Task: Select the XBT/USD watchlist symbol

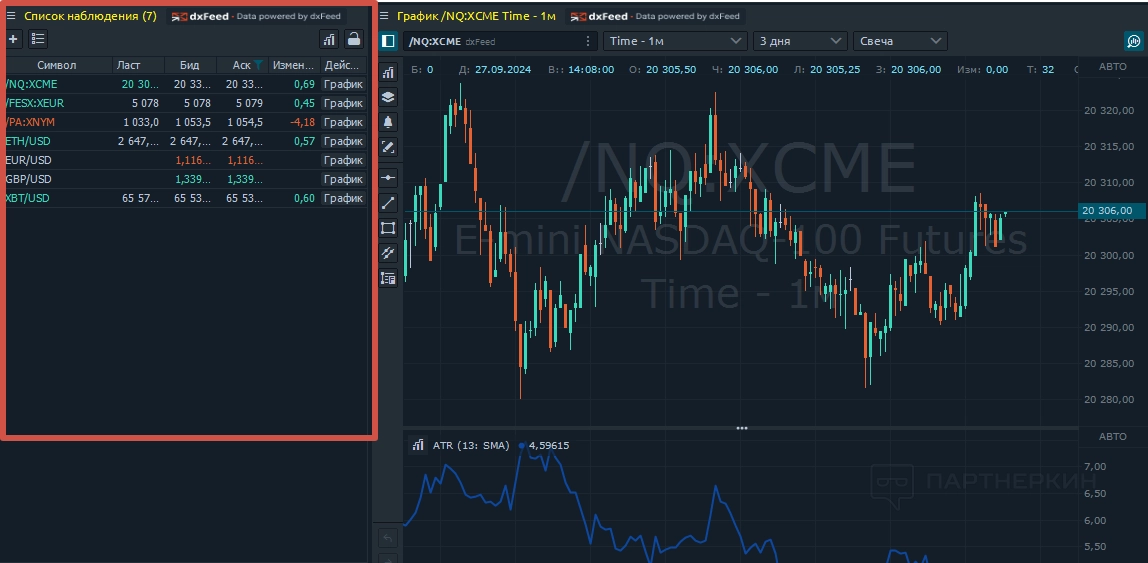Action: [28, 198]
